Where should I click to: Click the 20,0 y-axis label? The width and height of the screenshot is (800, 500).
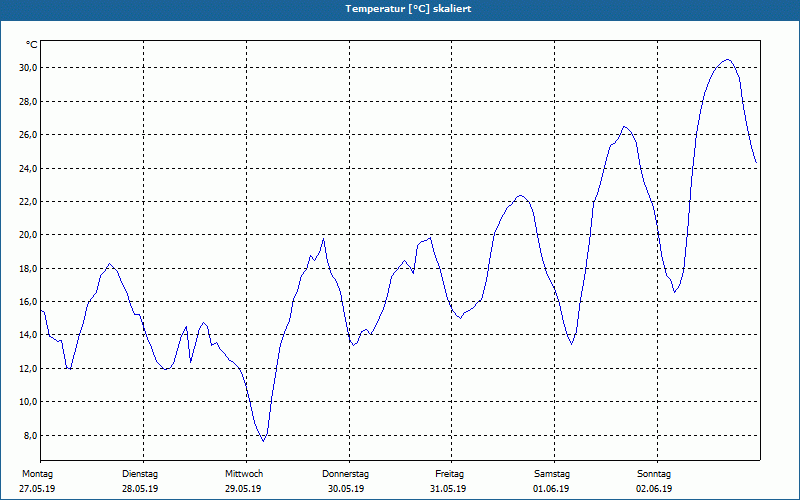tap(28, 235)
